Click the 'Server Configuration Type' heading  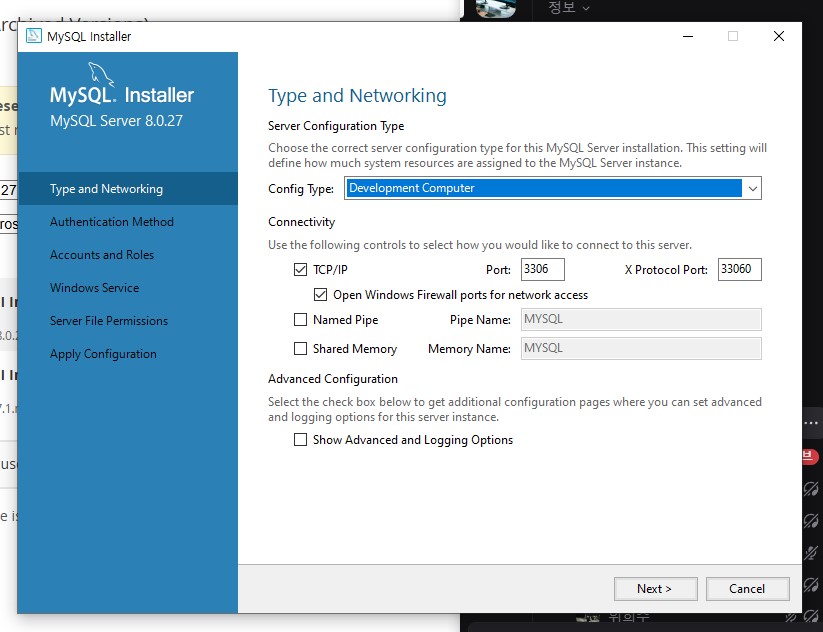336,126
